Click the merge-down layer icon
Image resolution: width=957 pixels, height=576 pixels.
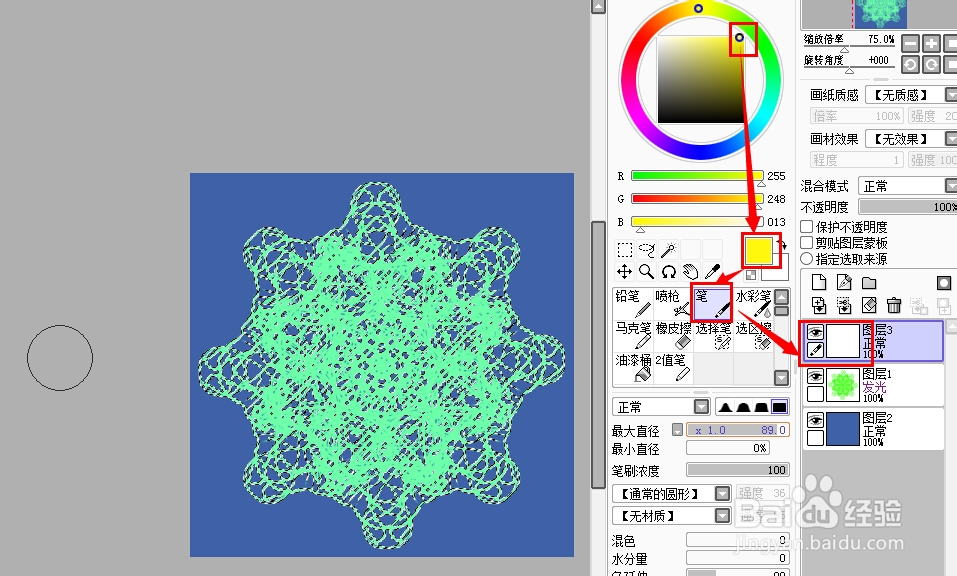click(844, 304)
